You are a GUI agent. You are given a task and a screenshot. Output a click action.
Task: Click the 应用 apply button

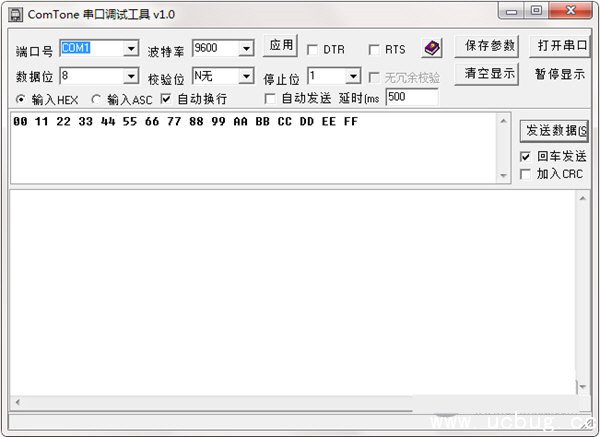(281, 46)
